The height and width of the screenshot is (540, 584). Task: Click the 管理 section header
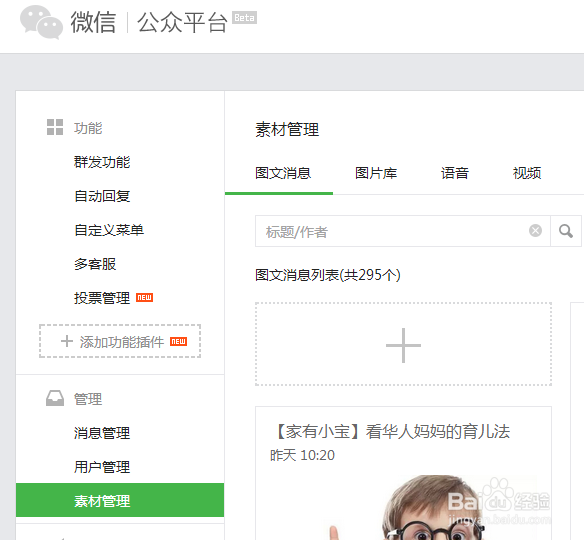coord(88,399)
